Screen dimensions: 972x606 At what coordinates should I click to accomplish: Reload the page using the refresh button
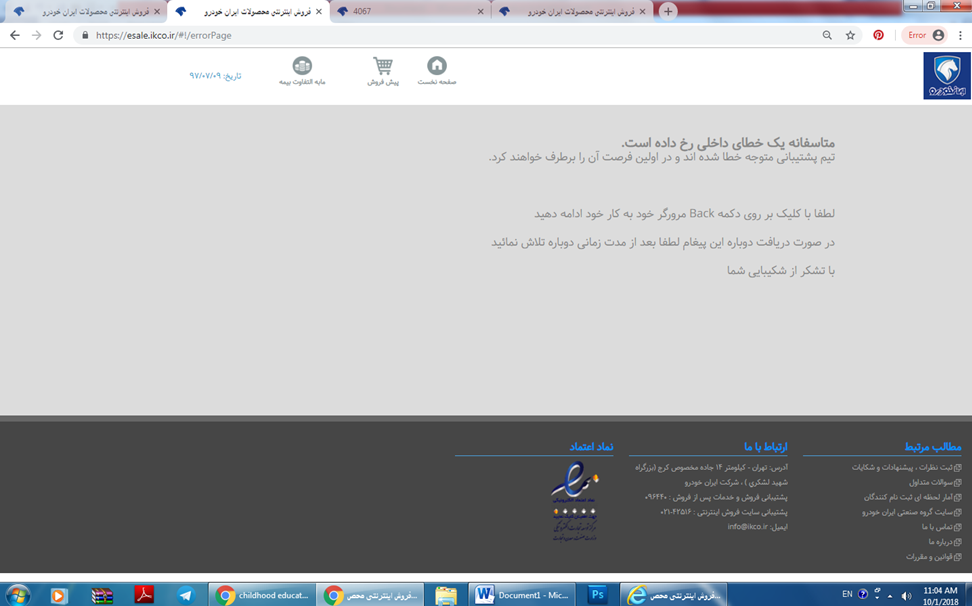point(58,35)
